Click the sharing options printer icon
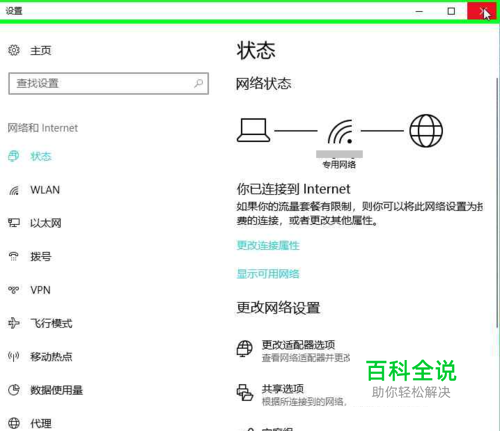The height and width of the screenshot is (431, 500). click(x=245, y=392)
